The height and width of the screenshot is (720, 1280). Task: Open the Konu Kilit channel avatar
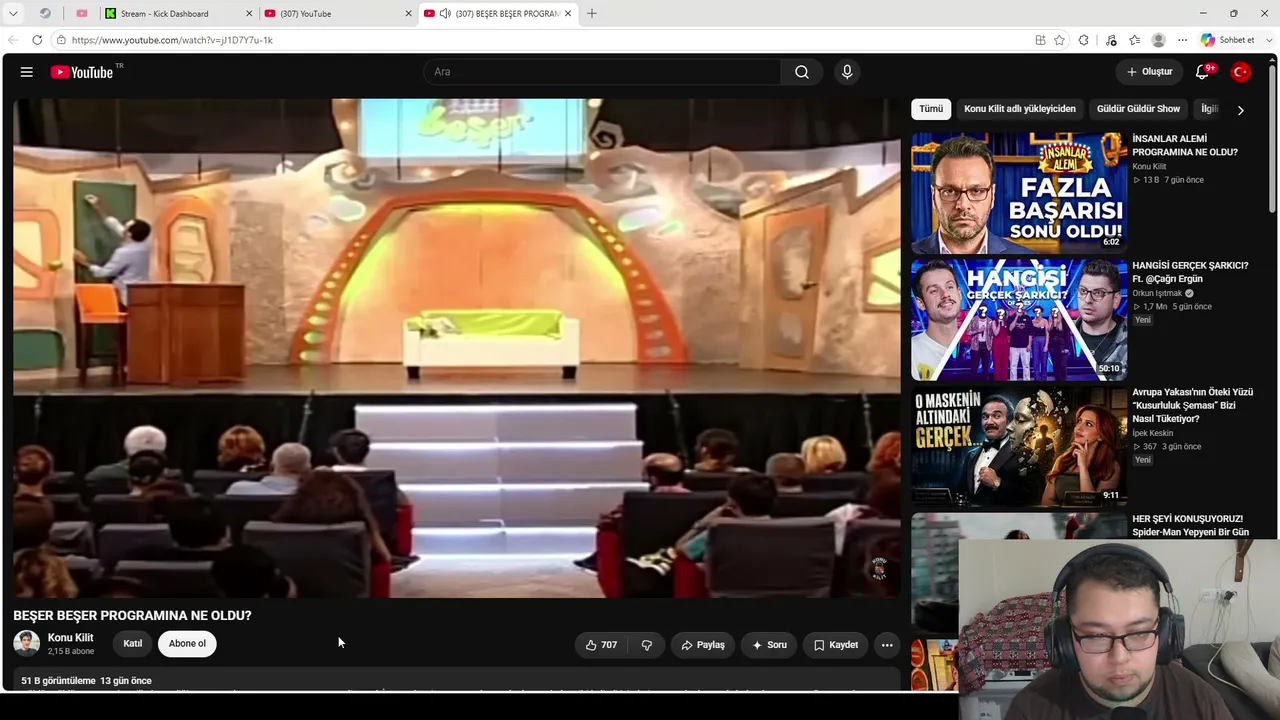click(26, 643)
